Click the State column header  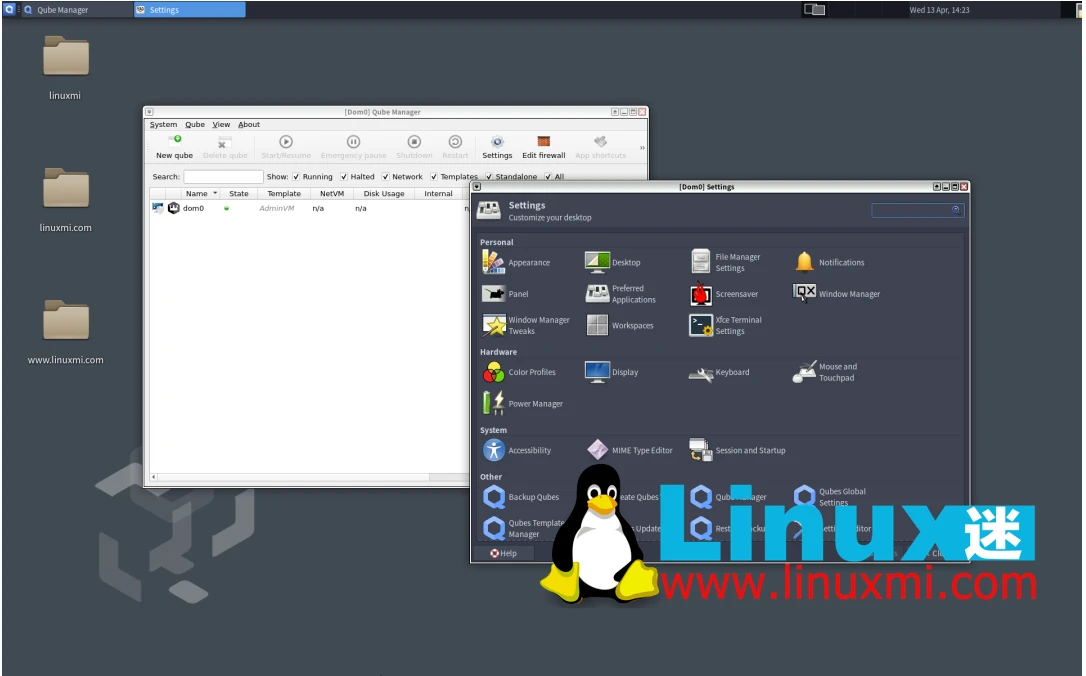click(x=239, y=194)
